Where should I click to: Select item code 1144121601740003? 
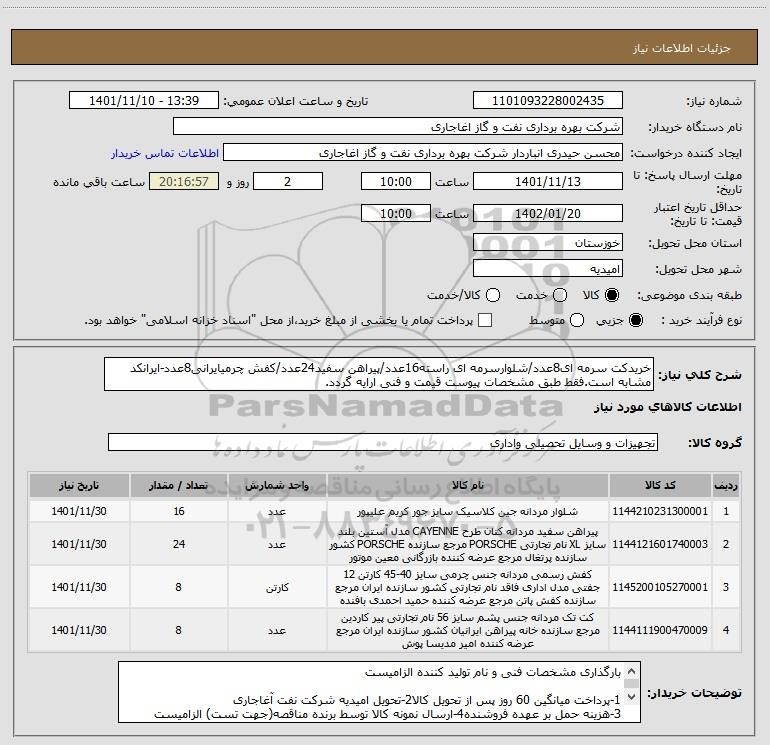click(660, 544)
